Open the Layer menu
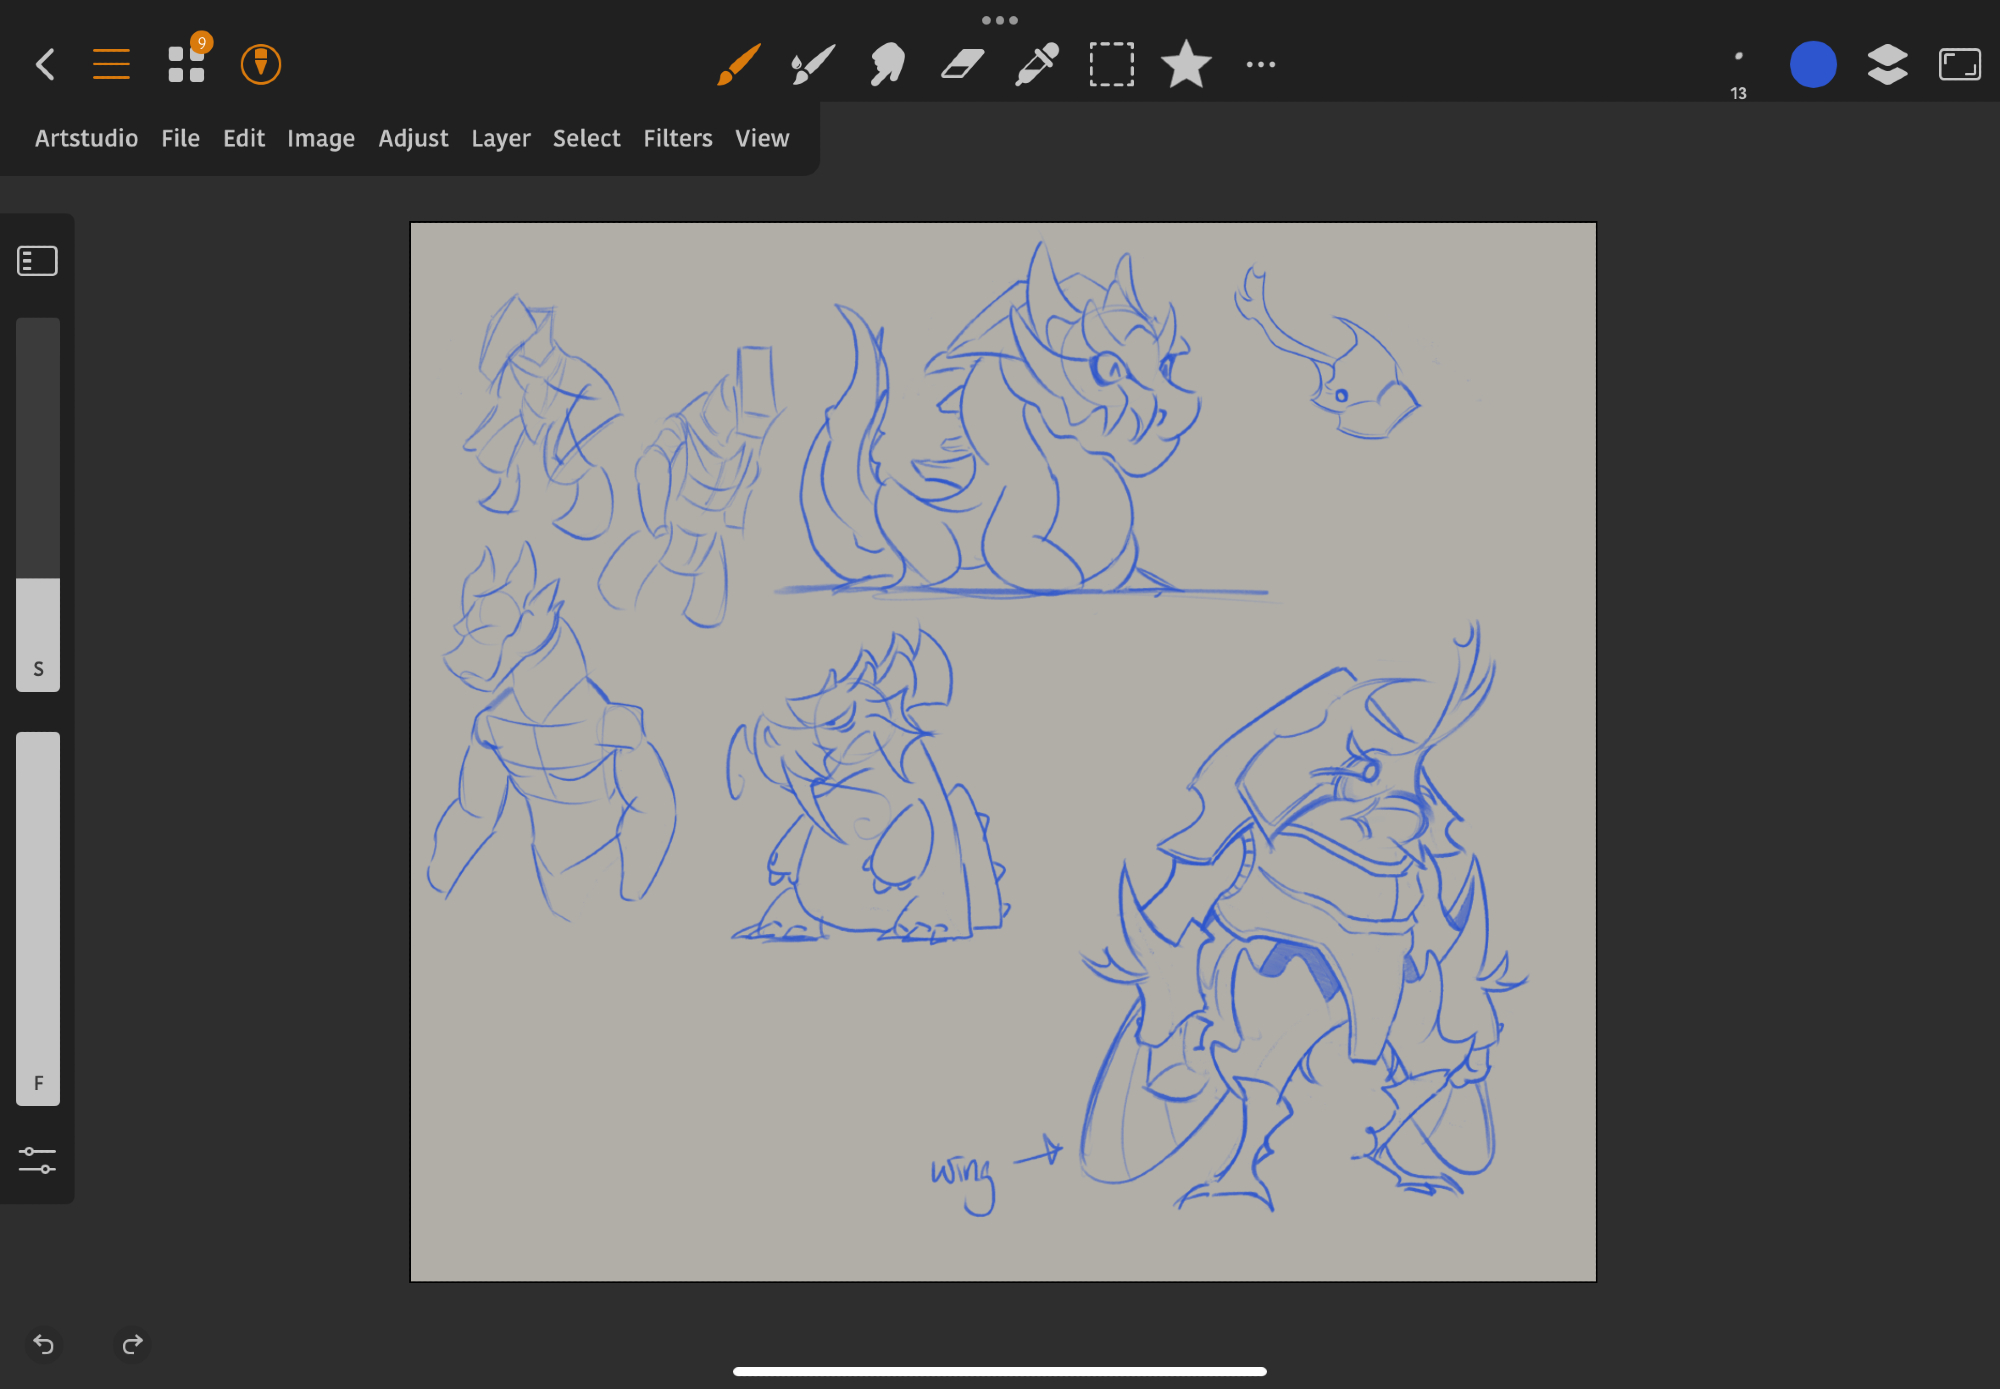 [500, 138]
